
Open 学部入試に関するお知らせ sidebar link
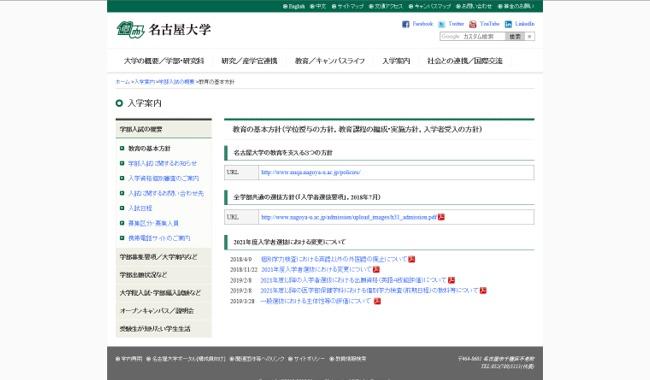click(x=162, y=163)
